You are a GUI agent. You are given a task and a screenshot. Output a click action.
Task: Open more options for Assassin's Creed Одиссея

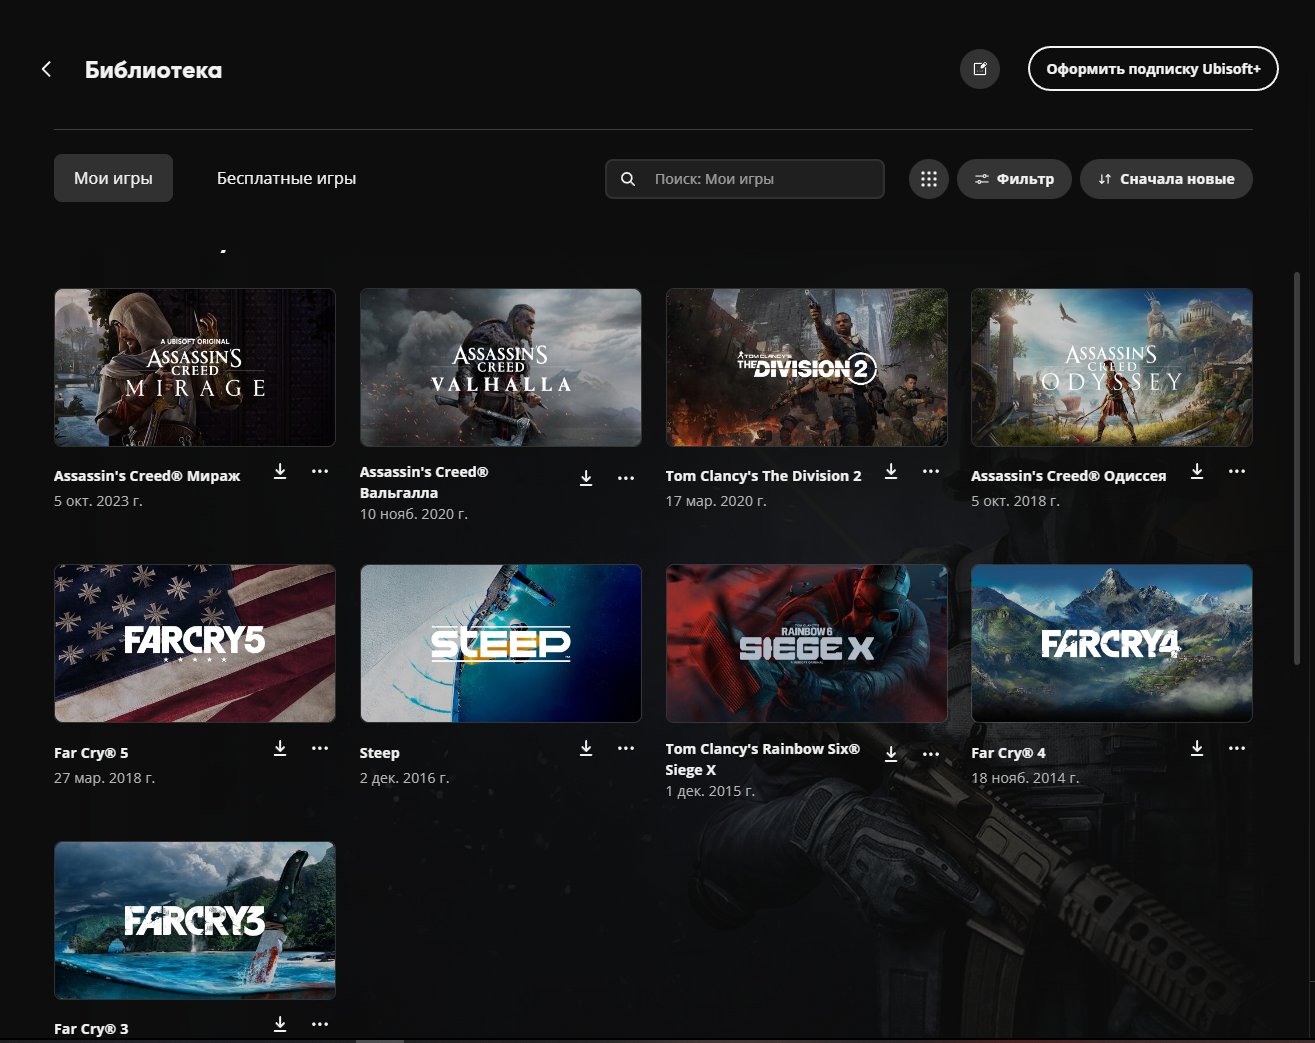pos(1237,471)
